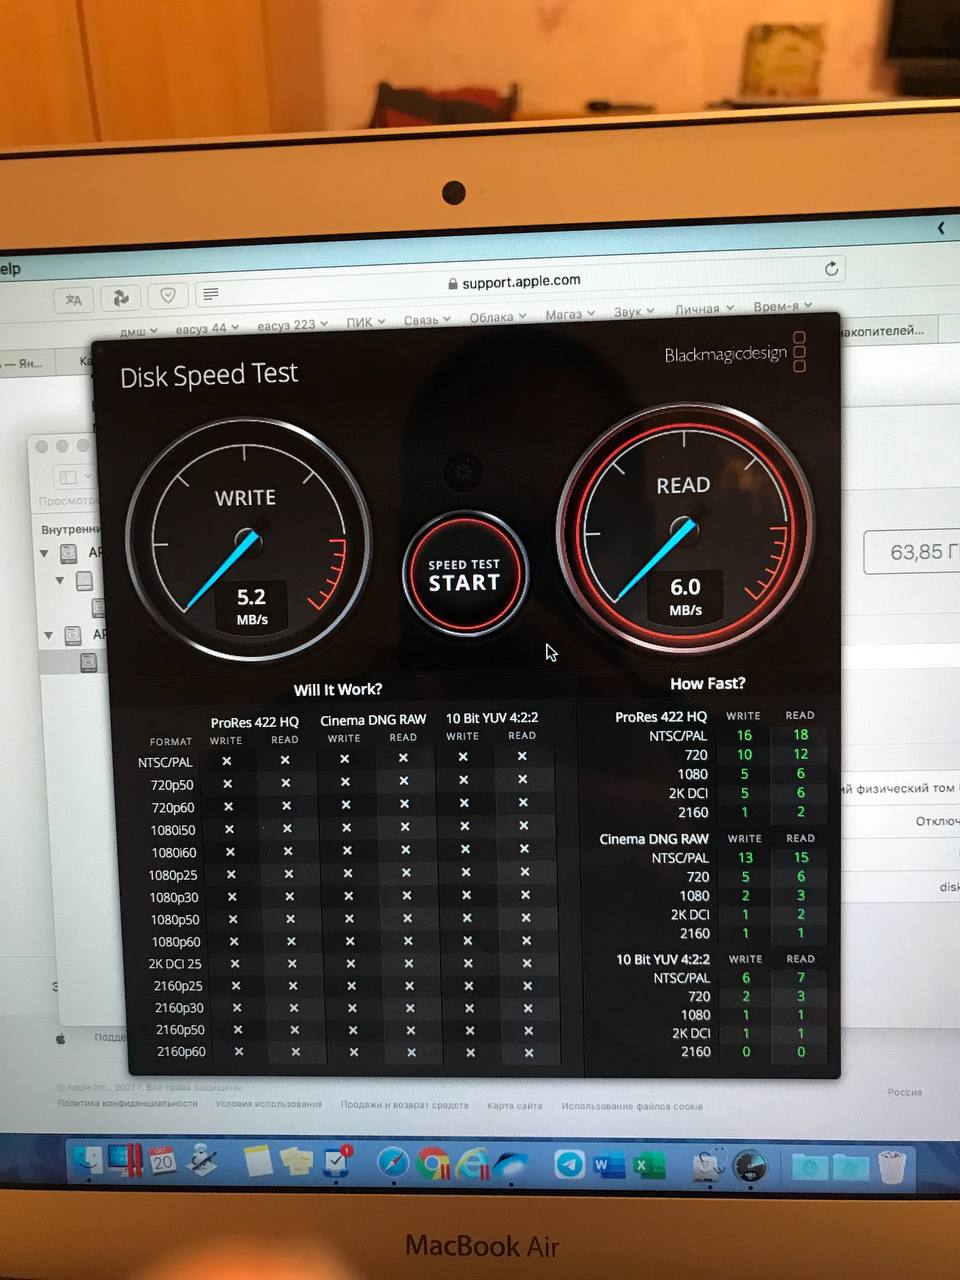
Task: Open Notes from the Dock
Action: [x=258, y=1161]
